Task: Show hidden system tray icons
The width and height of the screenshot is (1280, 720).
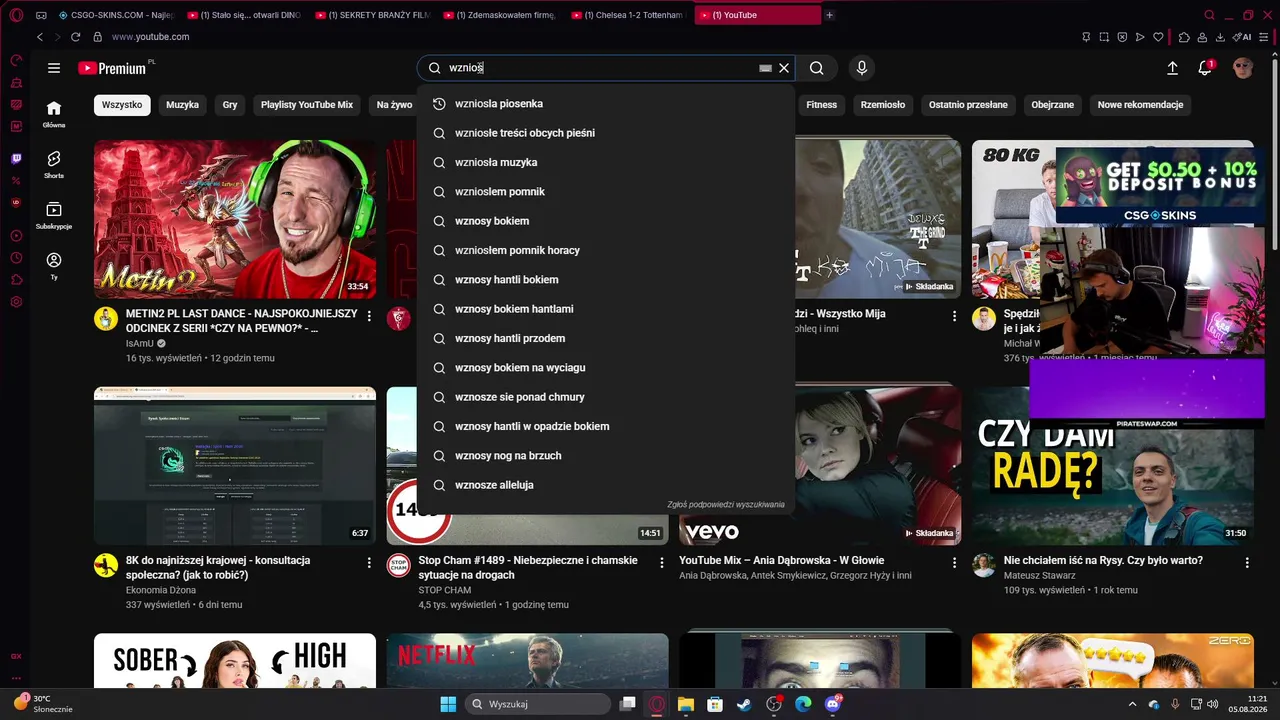Action: click(1132, 704)
